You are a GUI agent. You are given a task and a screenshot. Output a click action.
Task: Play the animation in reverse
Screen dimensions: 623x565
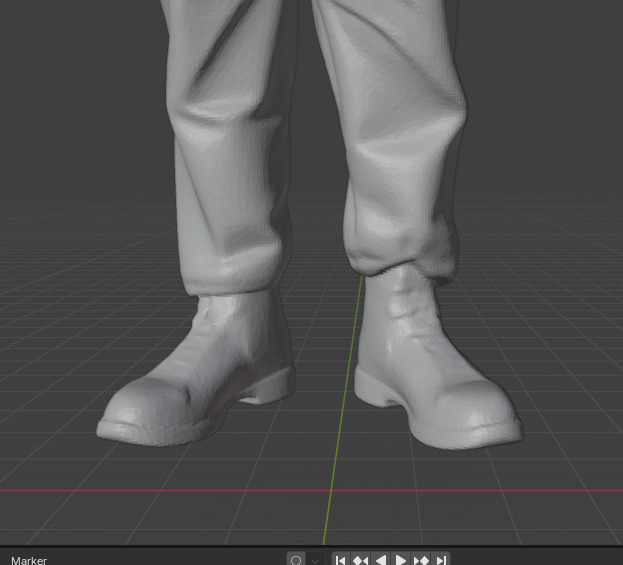(381, 559)
